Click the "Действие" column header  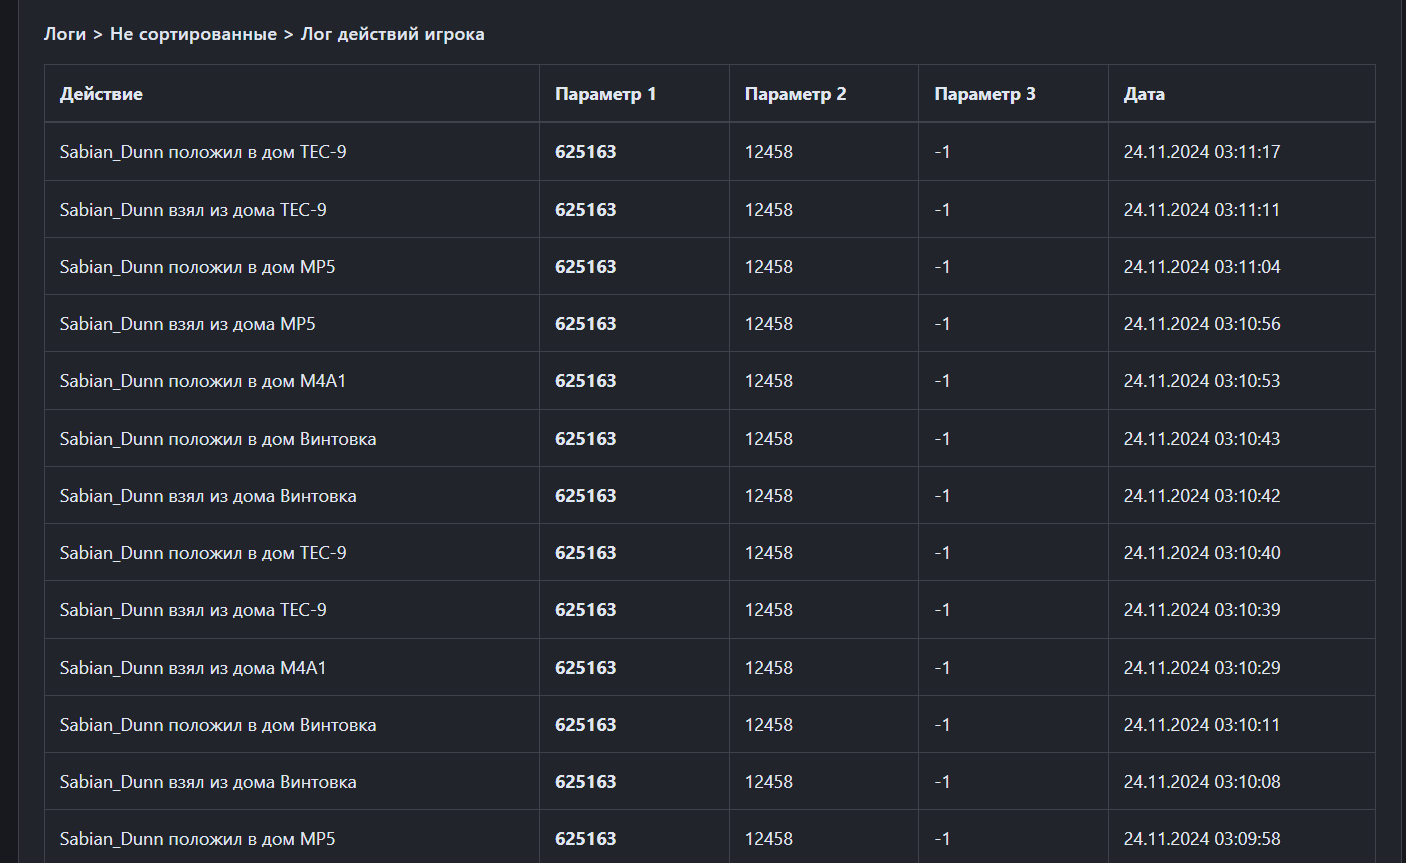click(101, 94)
